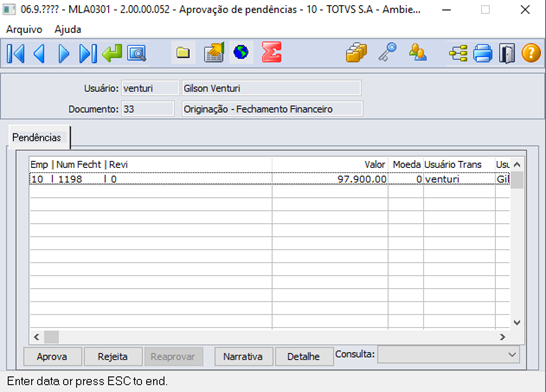This screenshot has width=546, height=392.
Task: Go to the last record
Action: 88,53
